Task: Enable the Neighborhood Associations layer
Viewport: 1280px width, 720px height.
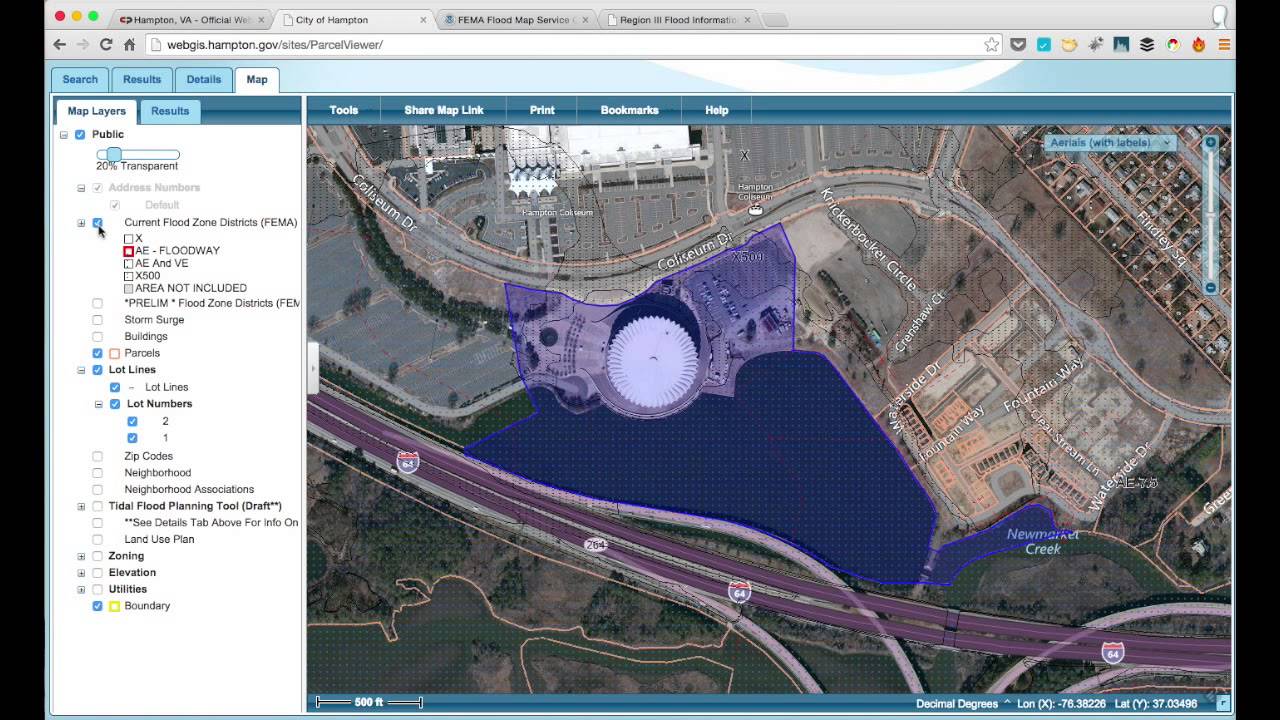Action: [x=97, y=489]
